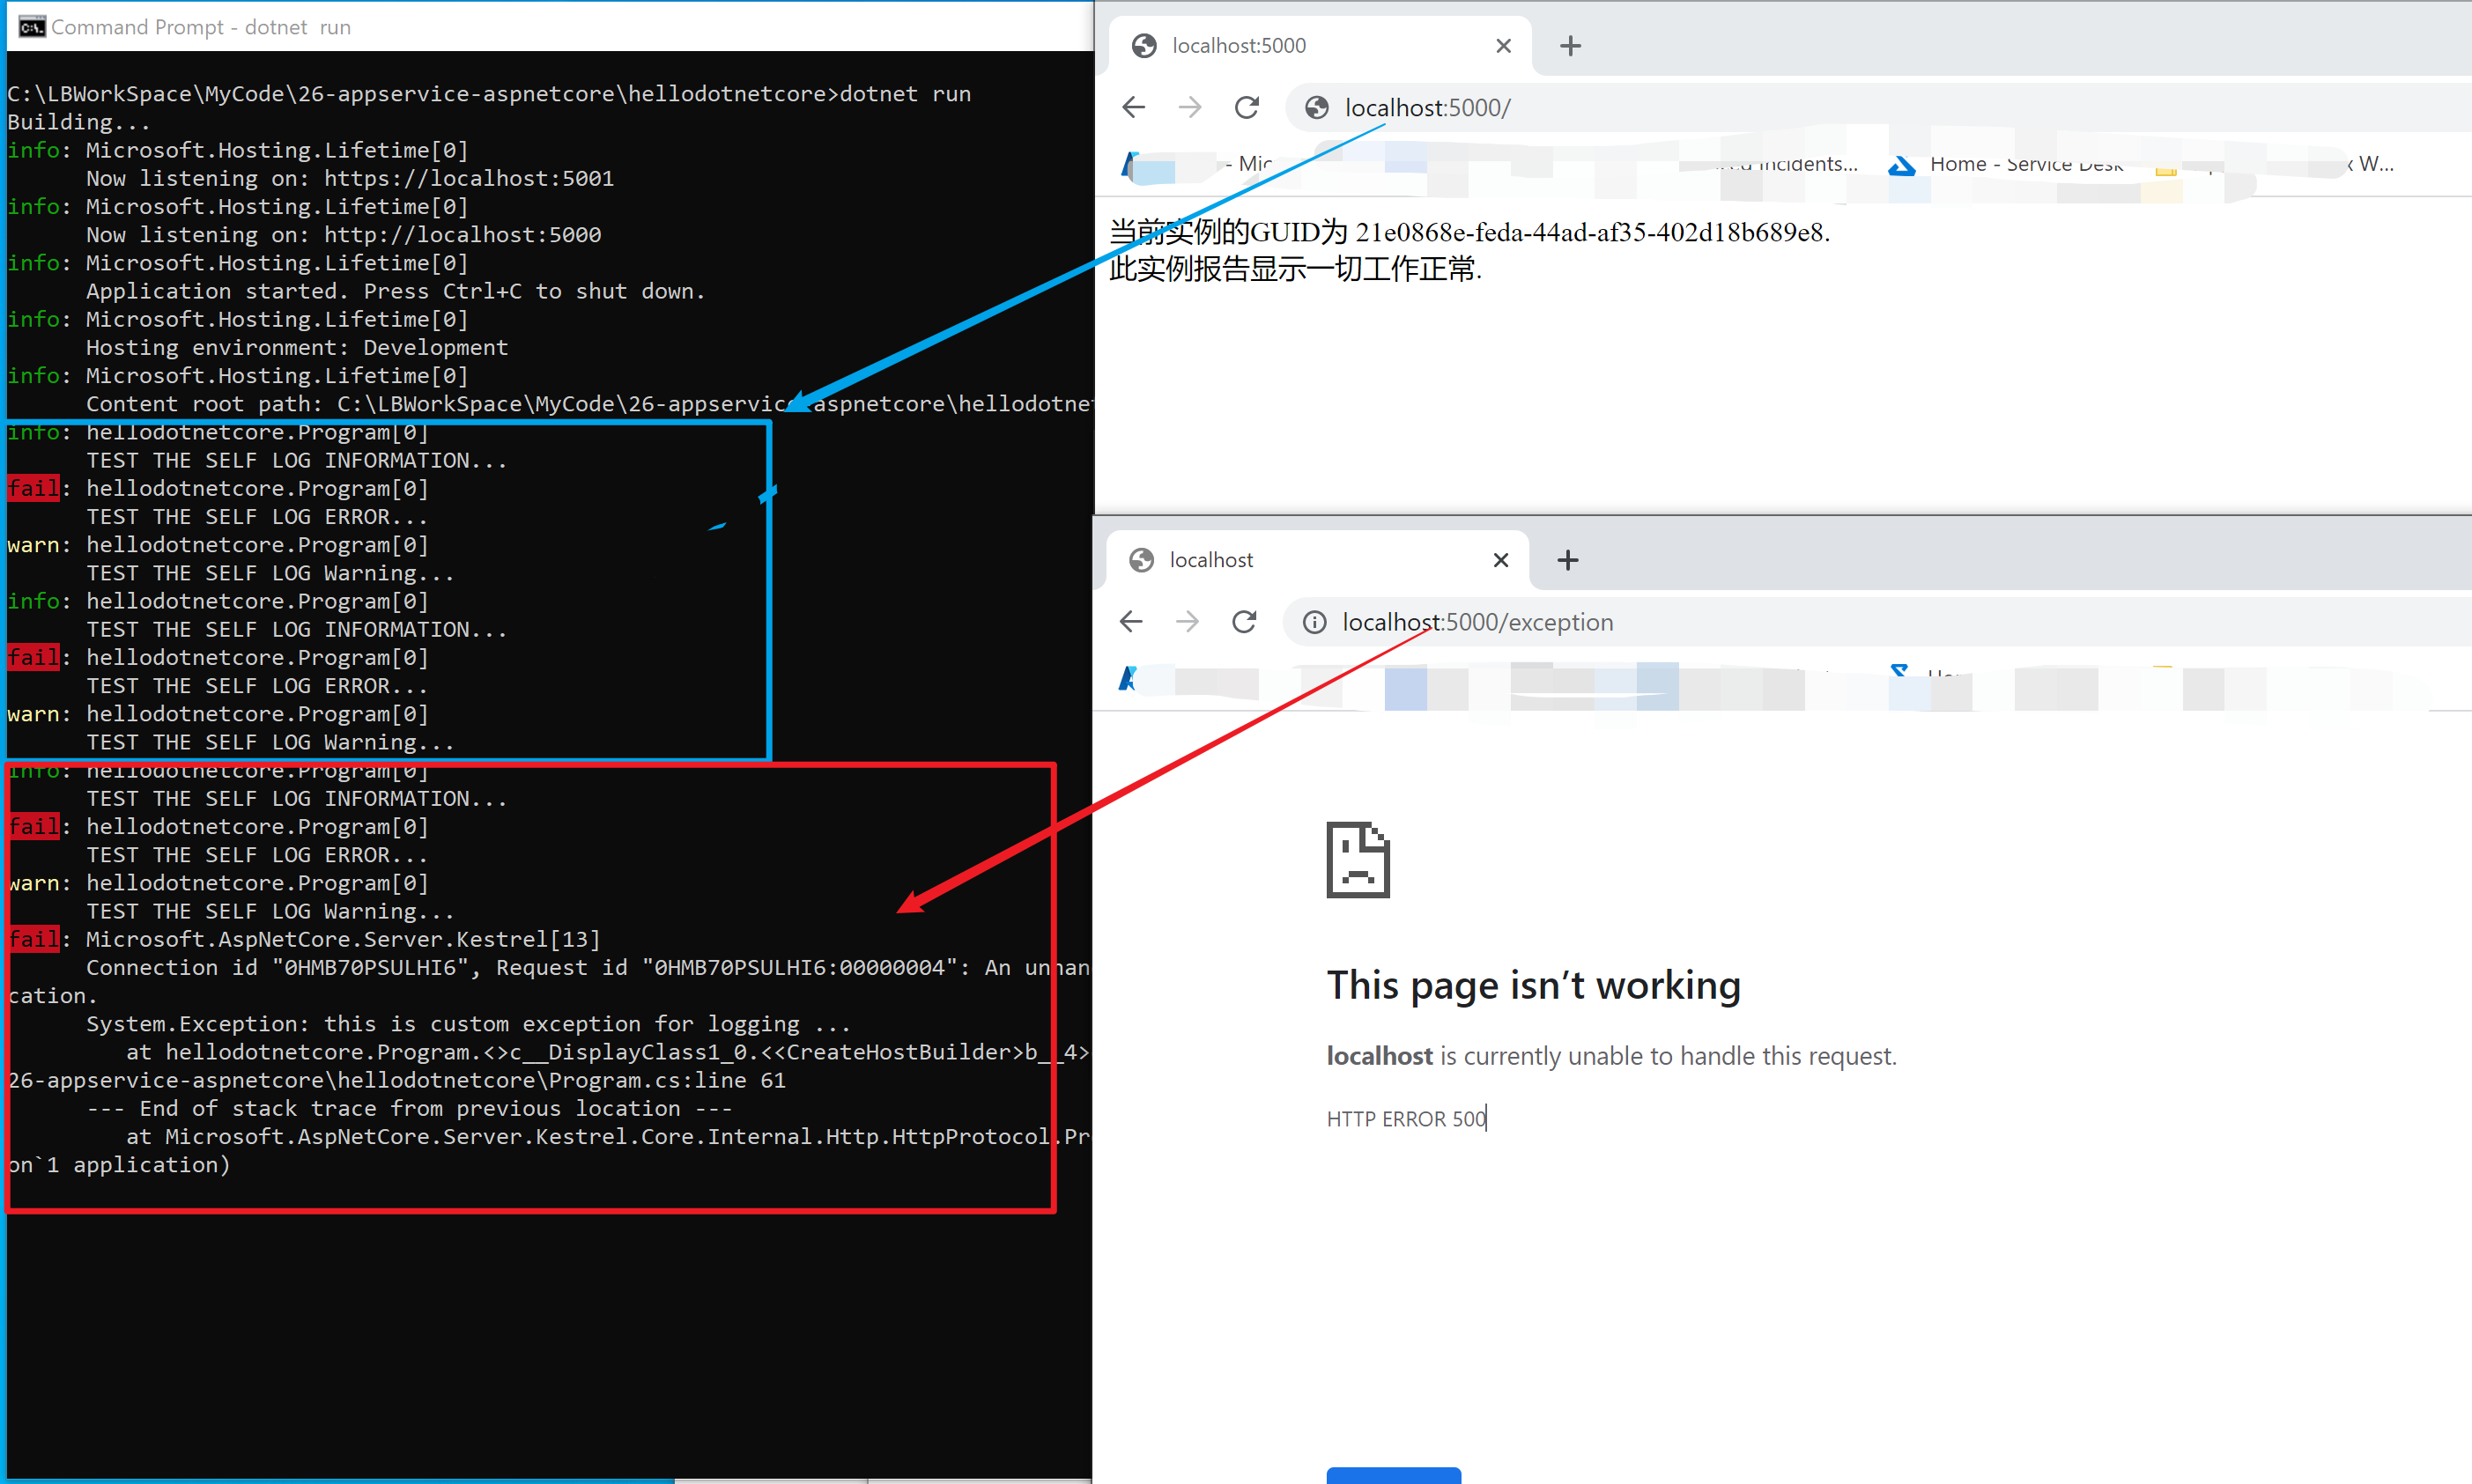The height and width of the screenshot is (1484, 2472).
Task: Reload the localhost:5000 page
Action: coord(1246,107)
